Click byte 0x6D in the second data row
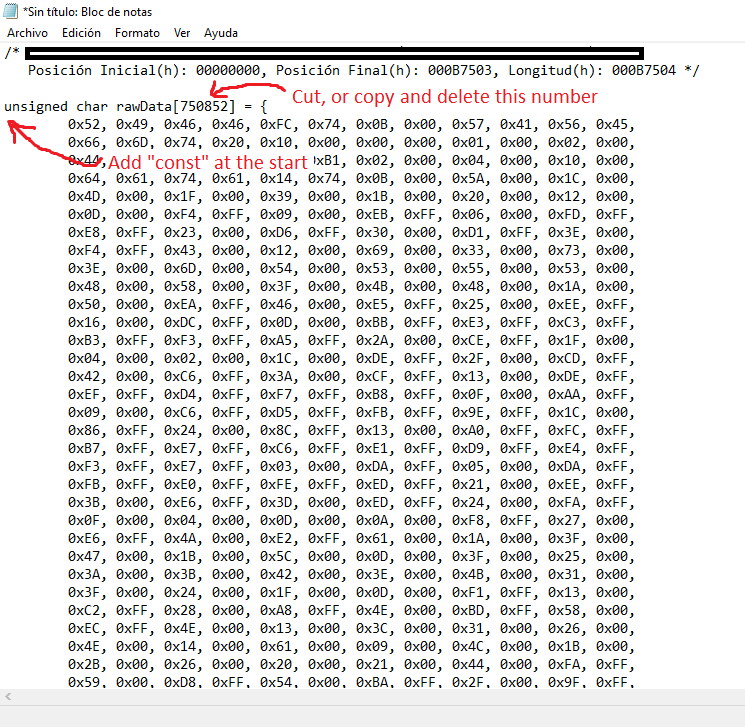Screen dimensions: 745x727 coord(132,143)
